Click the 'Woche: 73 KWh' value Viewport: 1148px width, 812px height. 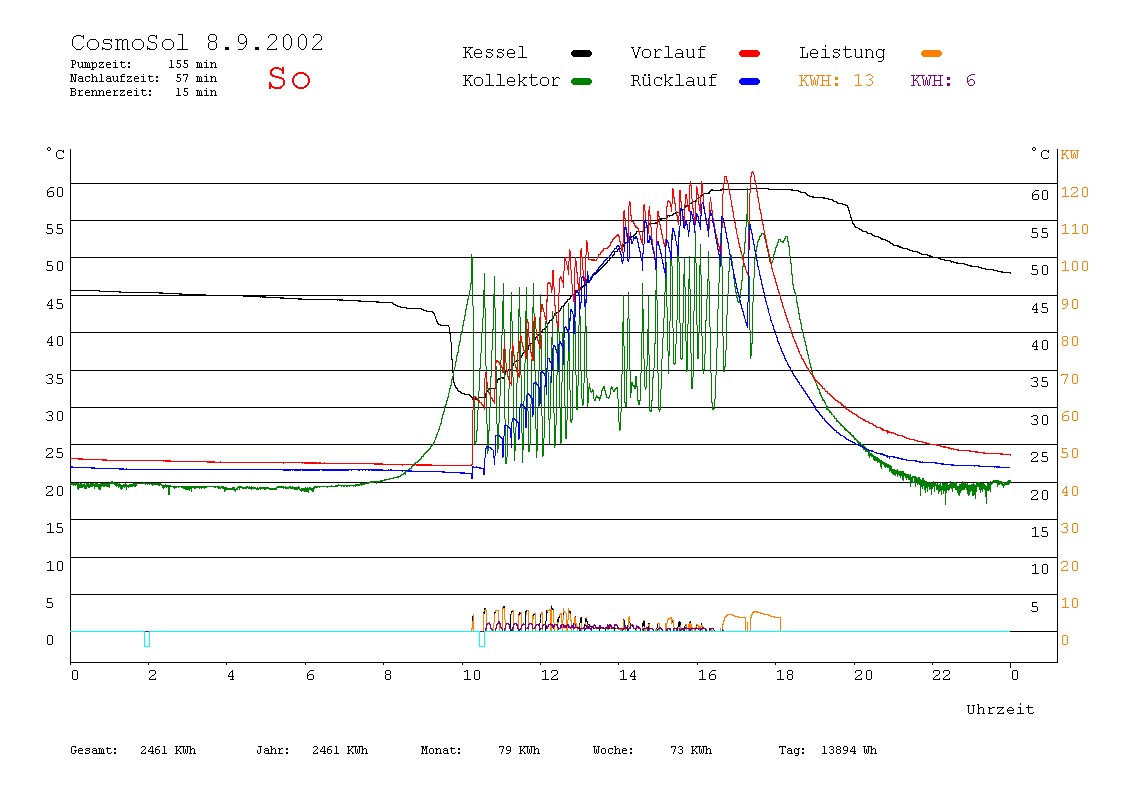pyautogui.click(x=652, y=750)
